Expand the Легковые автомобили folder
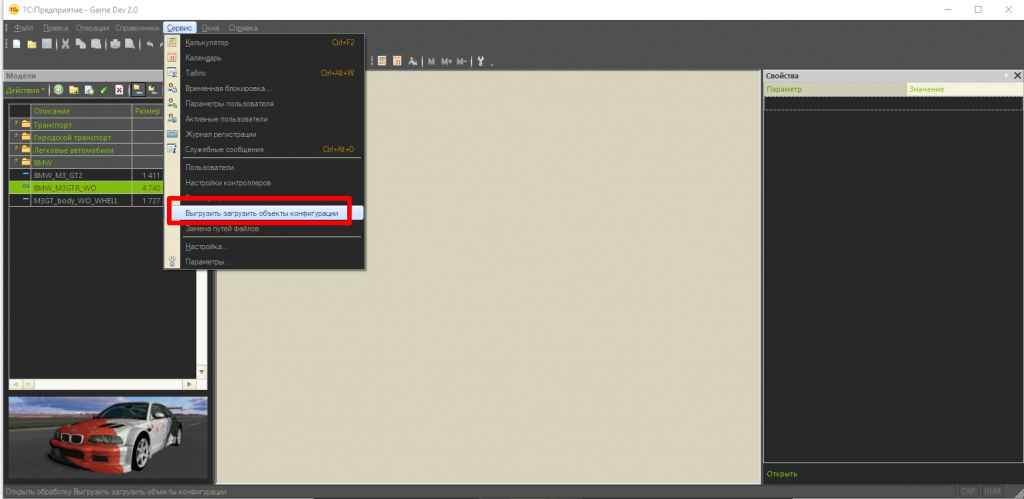The height and width of the screenshot is (499, 1024). (16, 150)
